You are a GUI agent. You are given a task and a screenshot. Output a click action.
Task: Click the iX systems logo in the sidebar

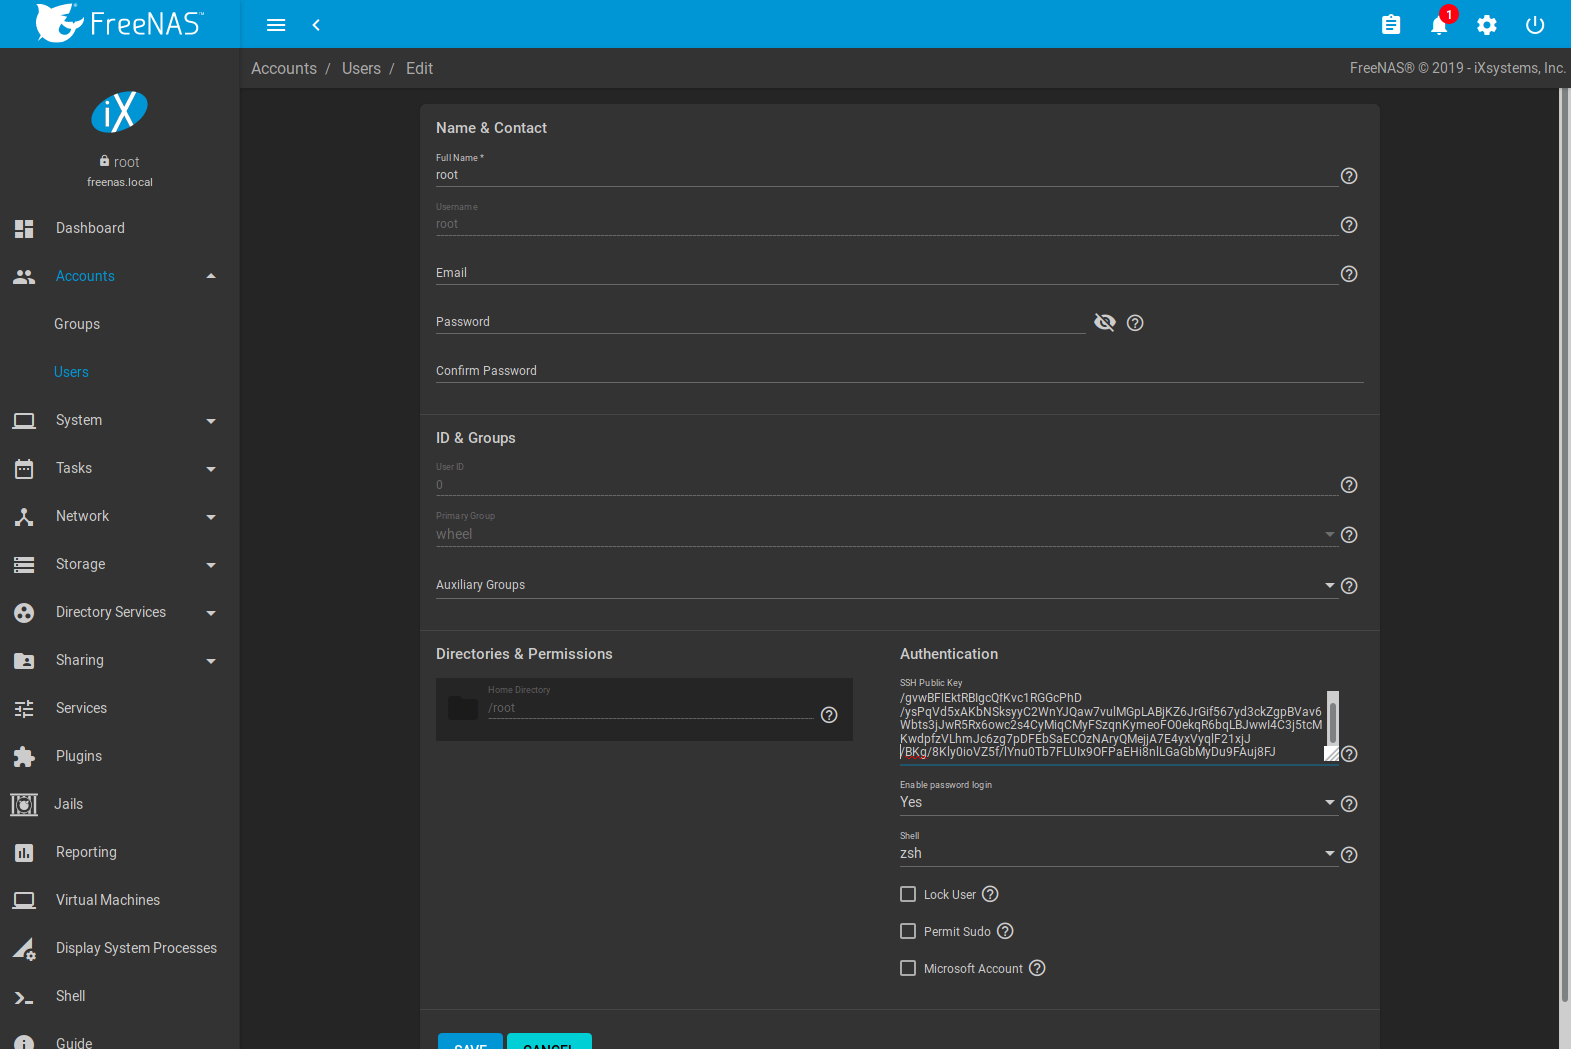[x=120, y=112]
